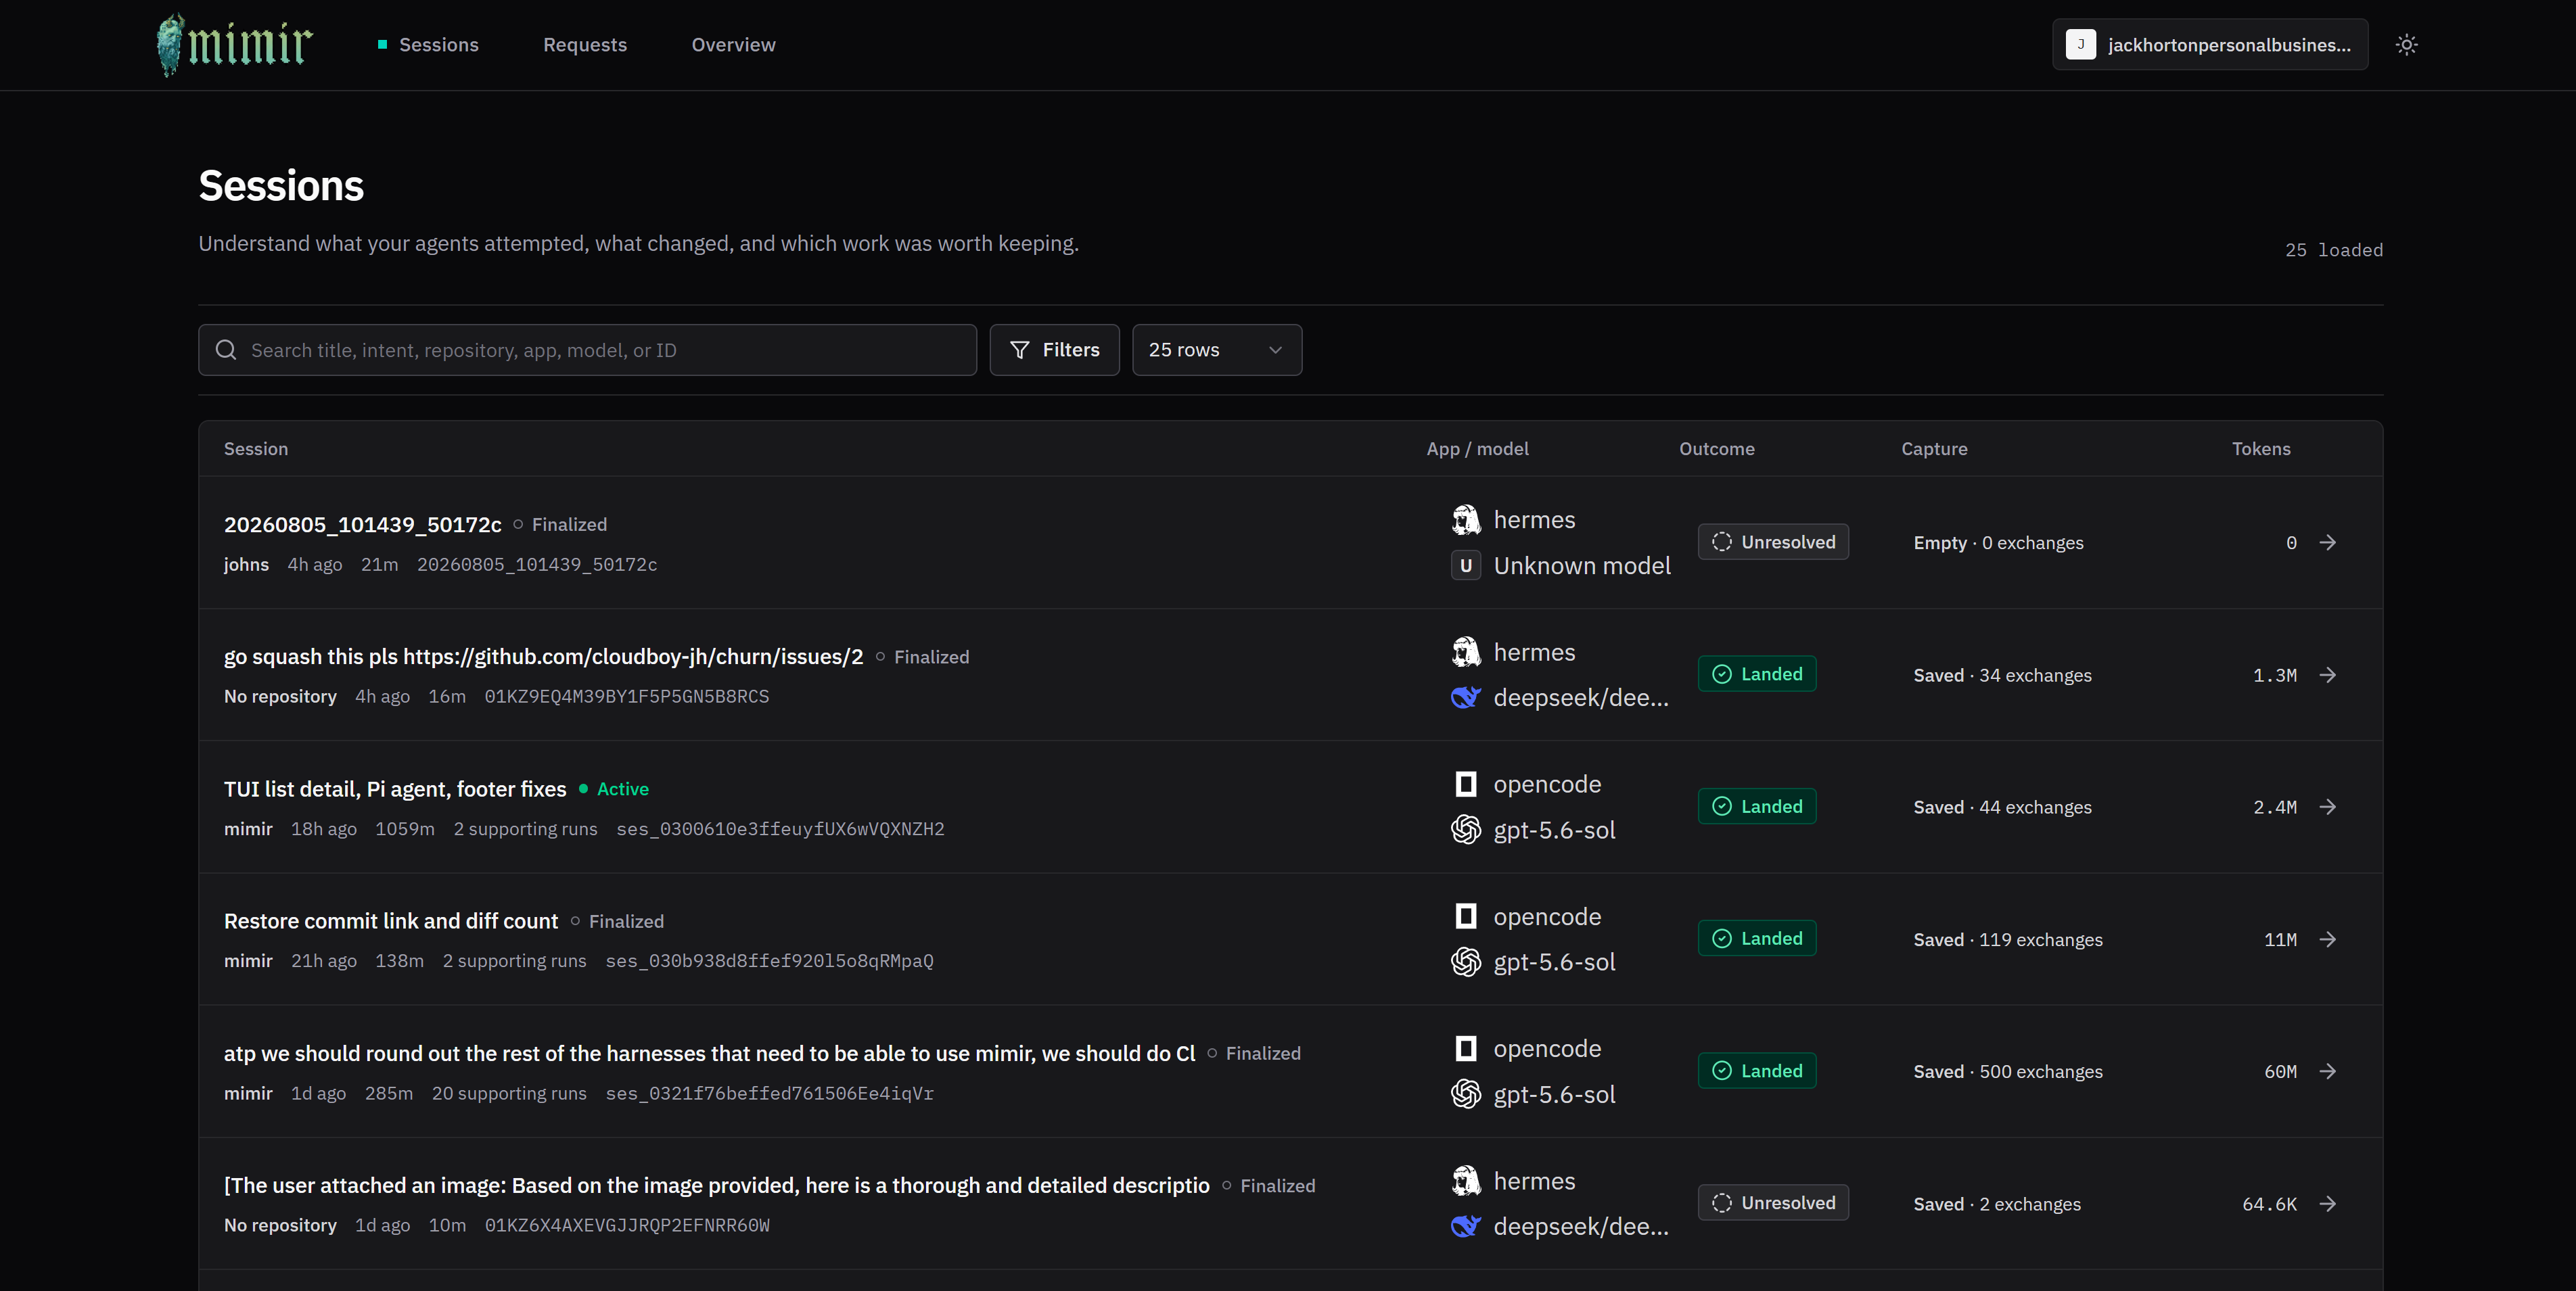
Task: Open the Requests tab
Action: 585,45
